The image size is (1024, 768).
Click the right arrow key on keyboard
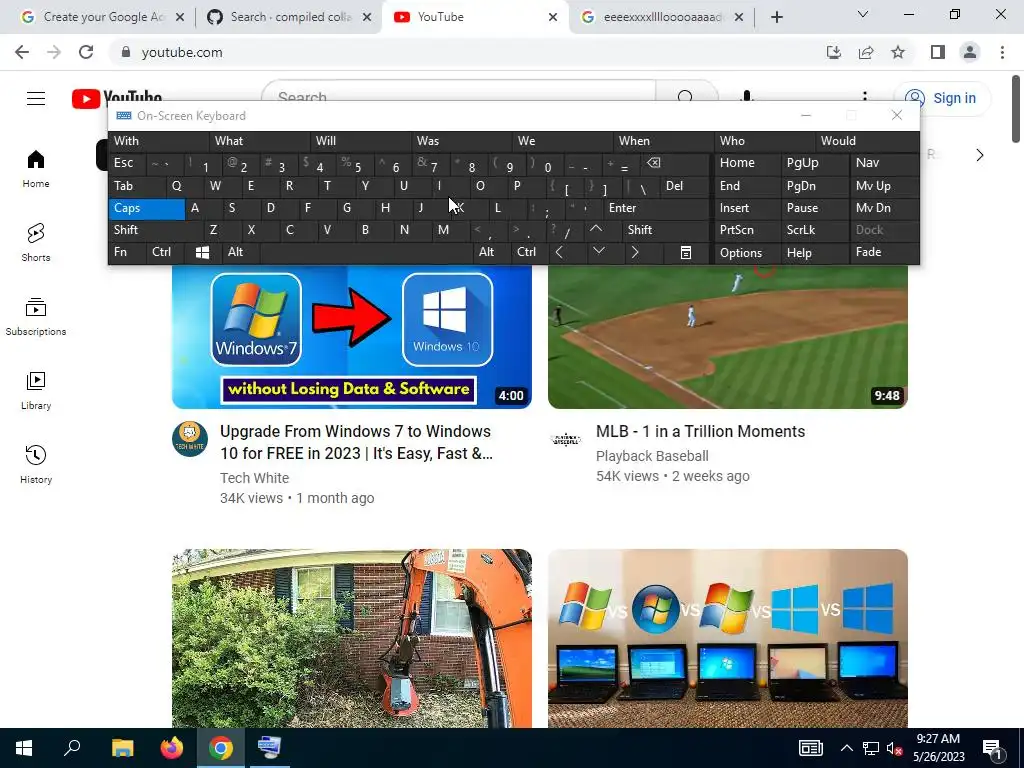coord(635,252)
